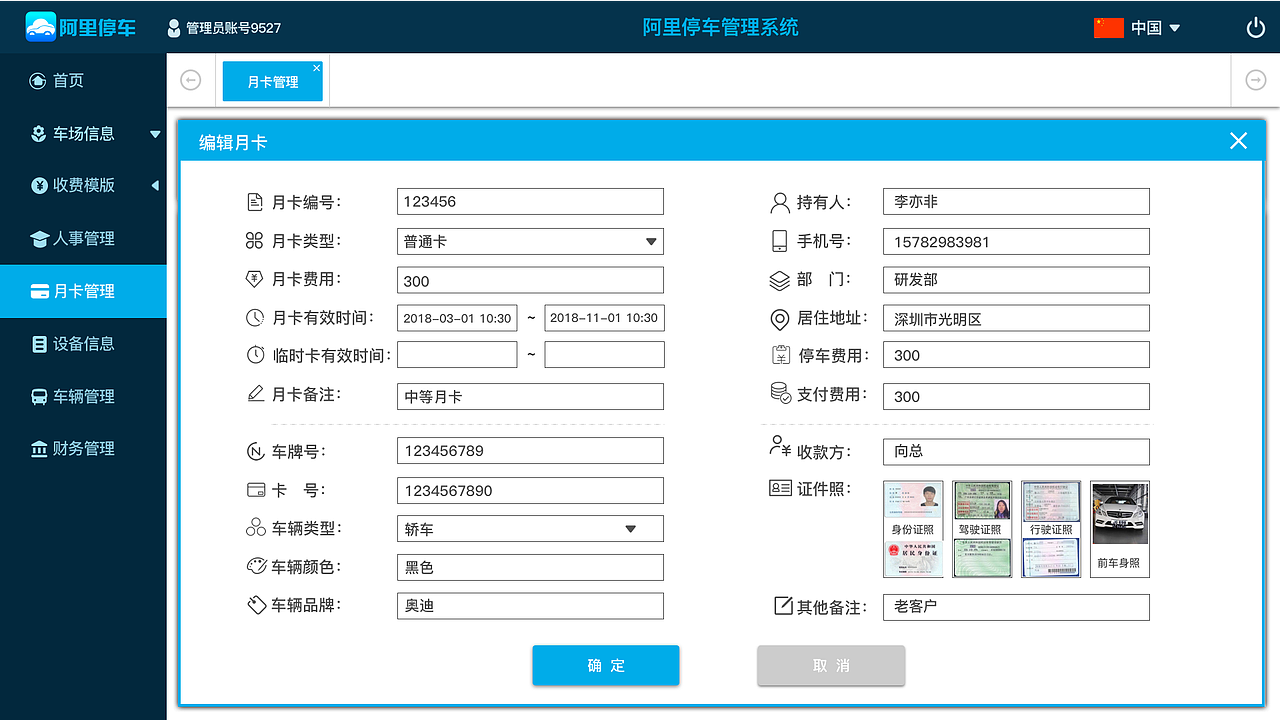Go forward with the right arrow circle
The image size is (1280, 720).
tap(1256, 80)
